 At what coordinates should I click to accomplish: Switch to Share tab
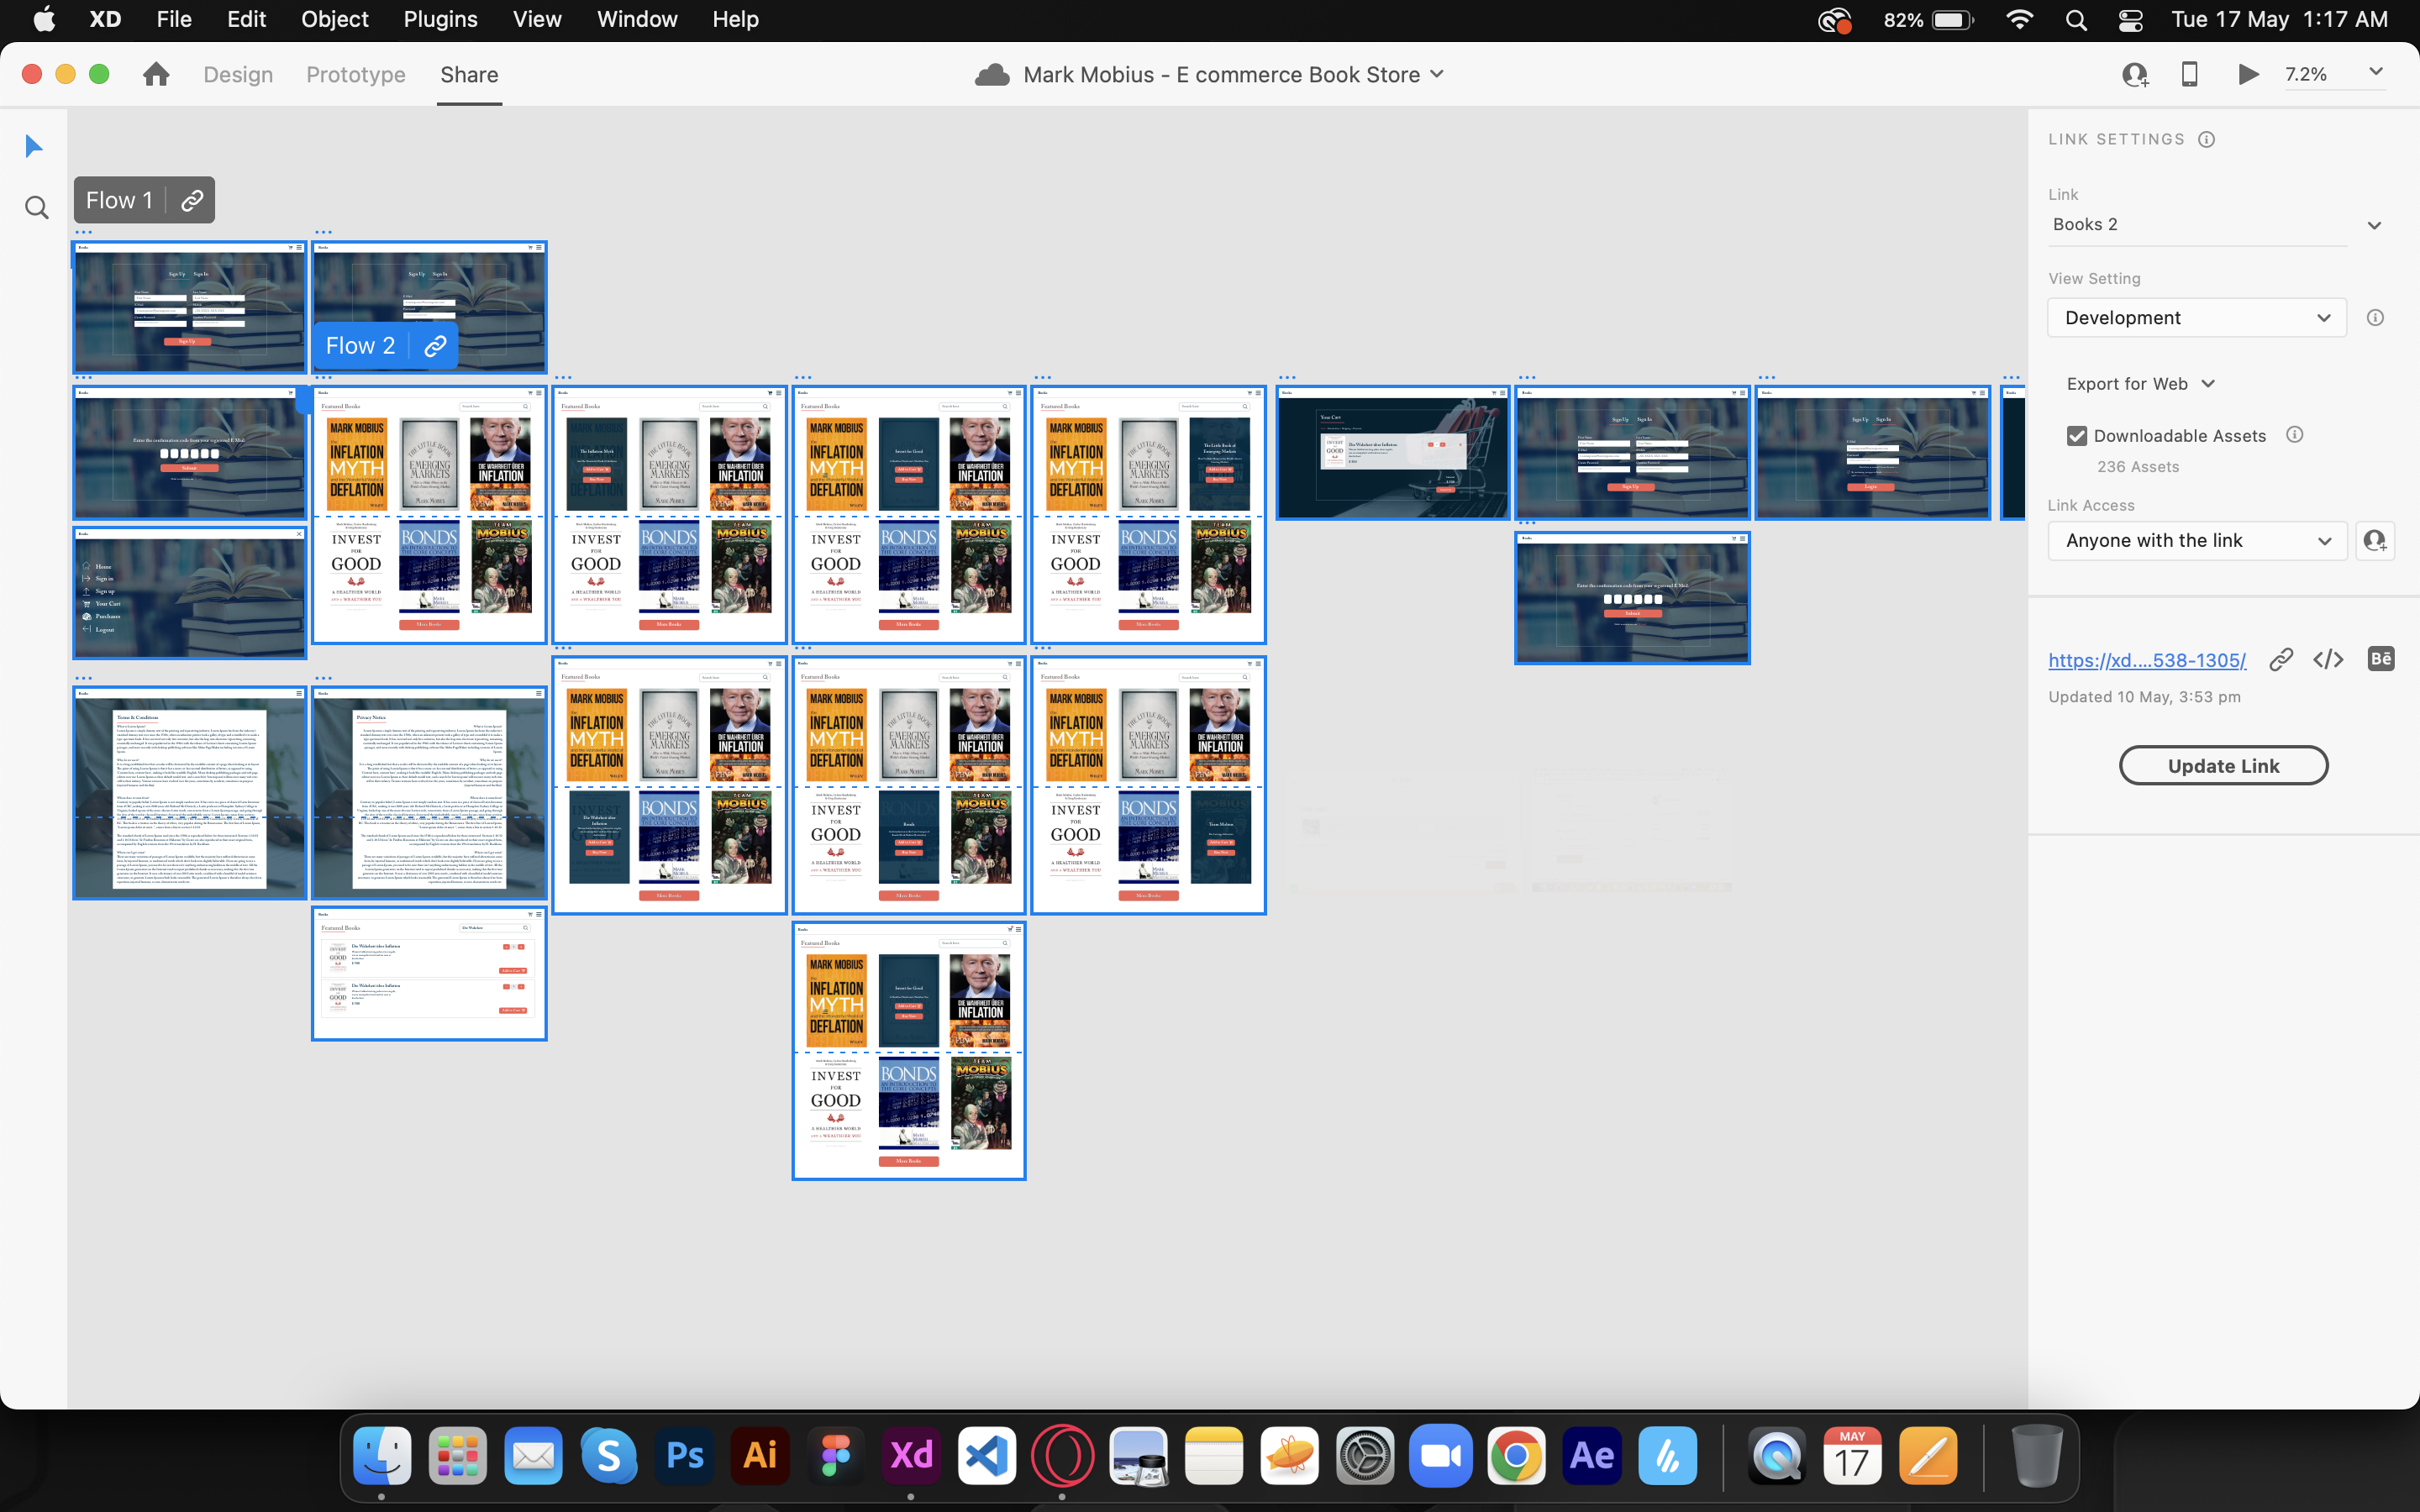pyautogui.click(x=469, y=75)
